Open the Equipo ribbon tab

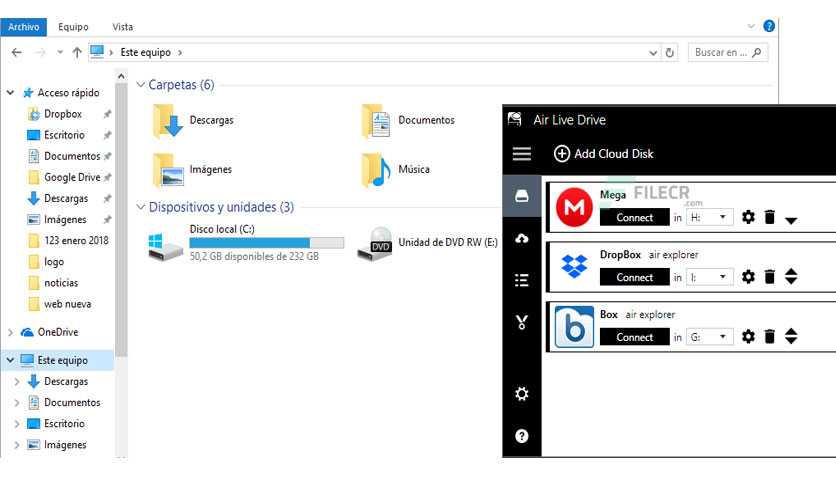(x=73, y=27)
